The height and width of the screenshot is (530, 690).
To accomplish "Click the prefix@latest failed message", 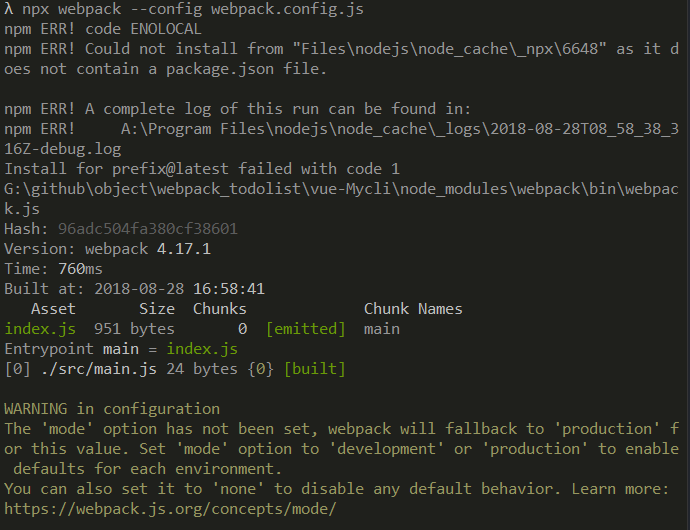I will (x=202, y=169).
